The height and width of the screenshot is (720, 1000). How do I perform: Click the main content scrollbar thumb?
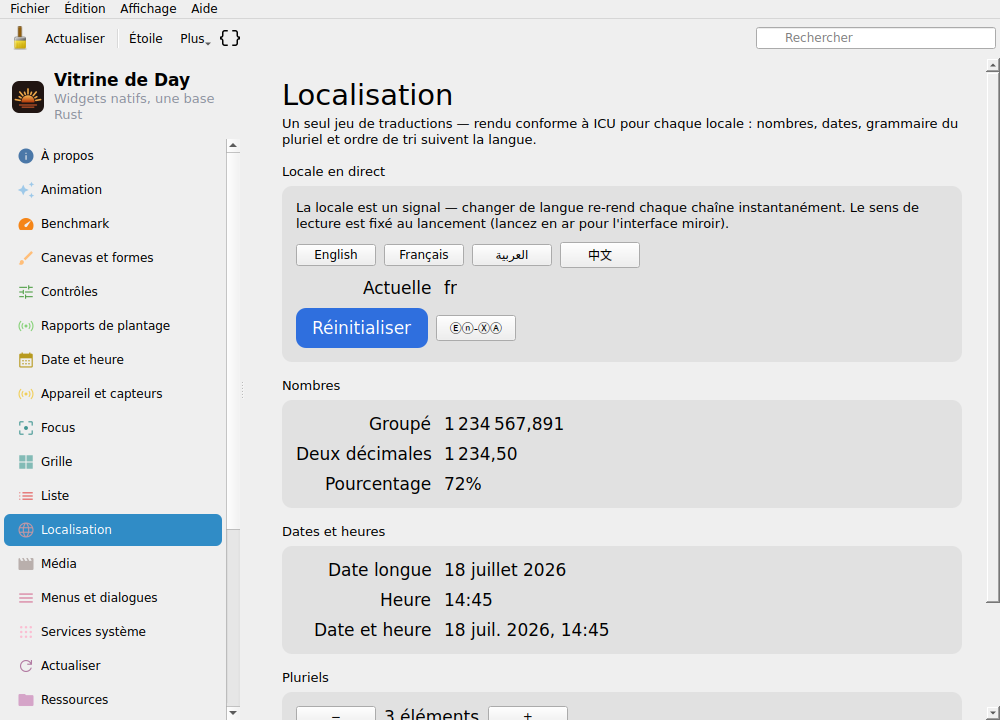click(x=992, y=337)
